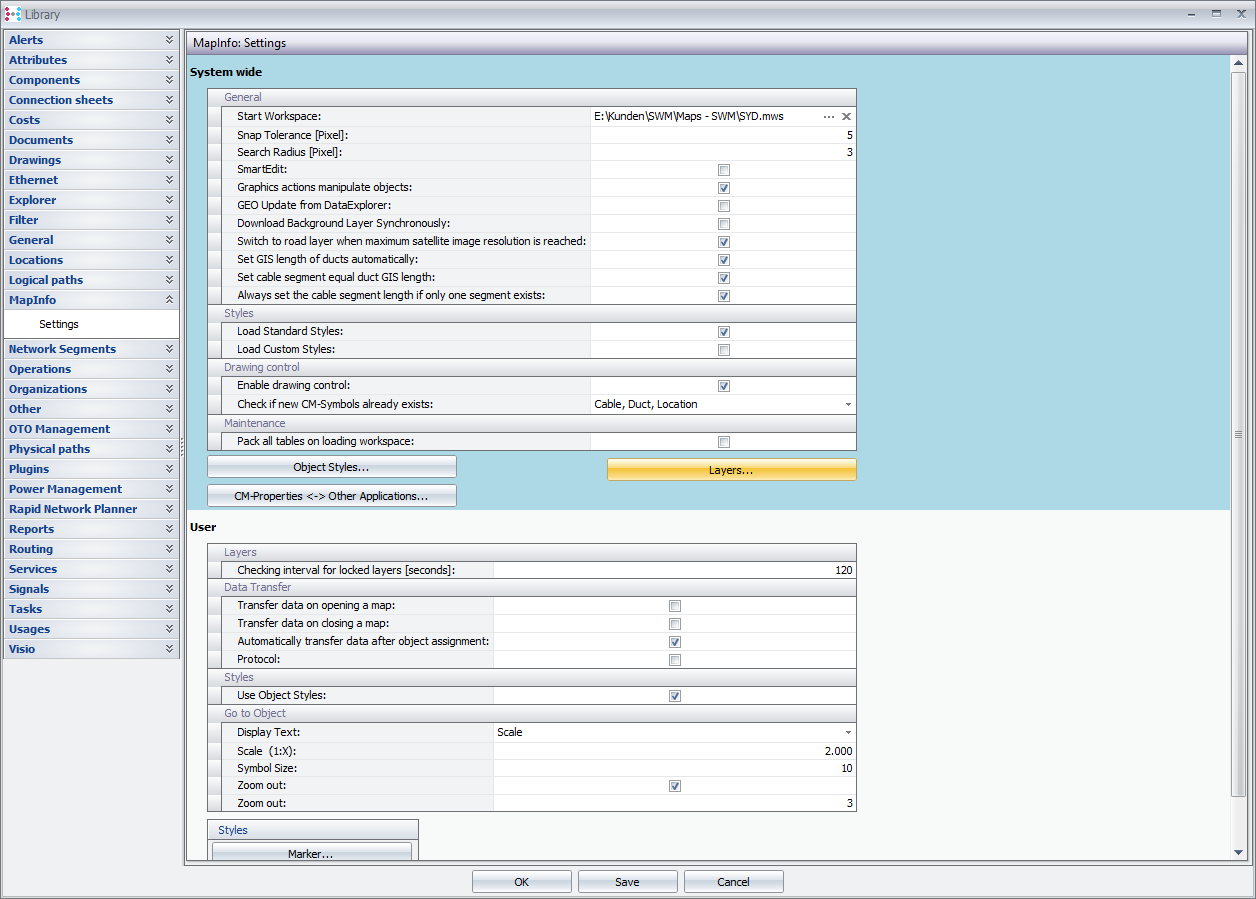
Task: Open the Documents section
Action: click(x=91, y=140)
